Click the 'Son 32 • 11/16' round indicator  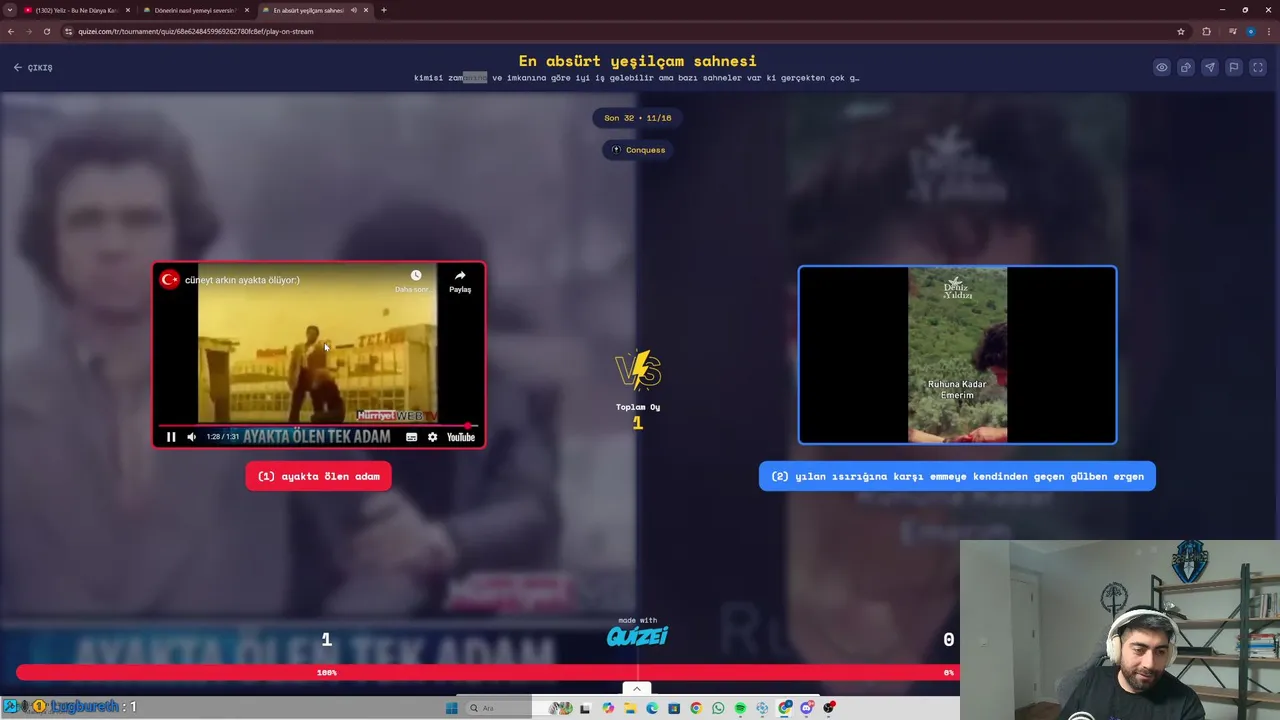[638, 118]
